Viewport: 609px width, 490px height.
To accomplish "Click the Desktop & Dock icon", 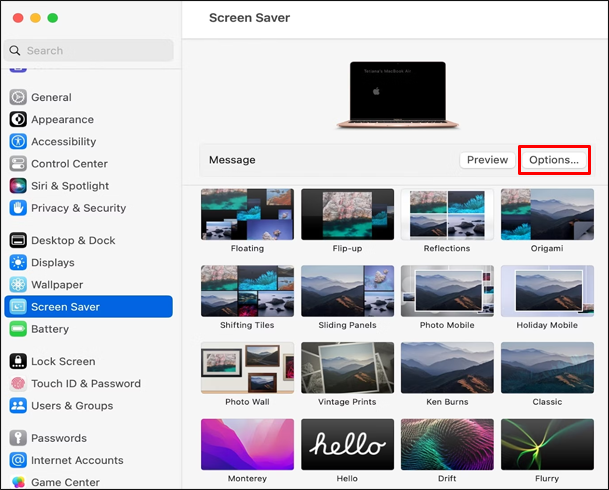I will pyautogui.click(x=18, y=240).
